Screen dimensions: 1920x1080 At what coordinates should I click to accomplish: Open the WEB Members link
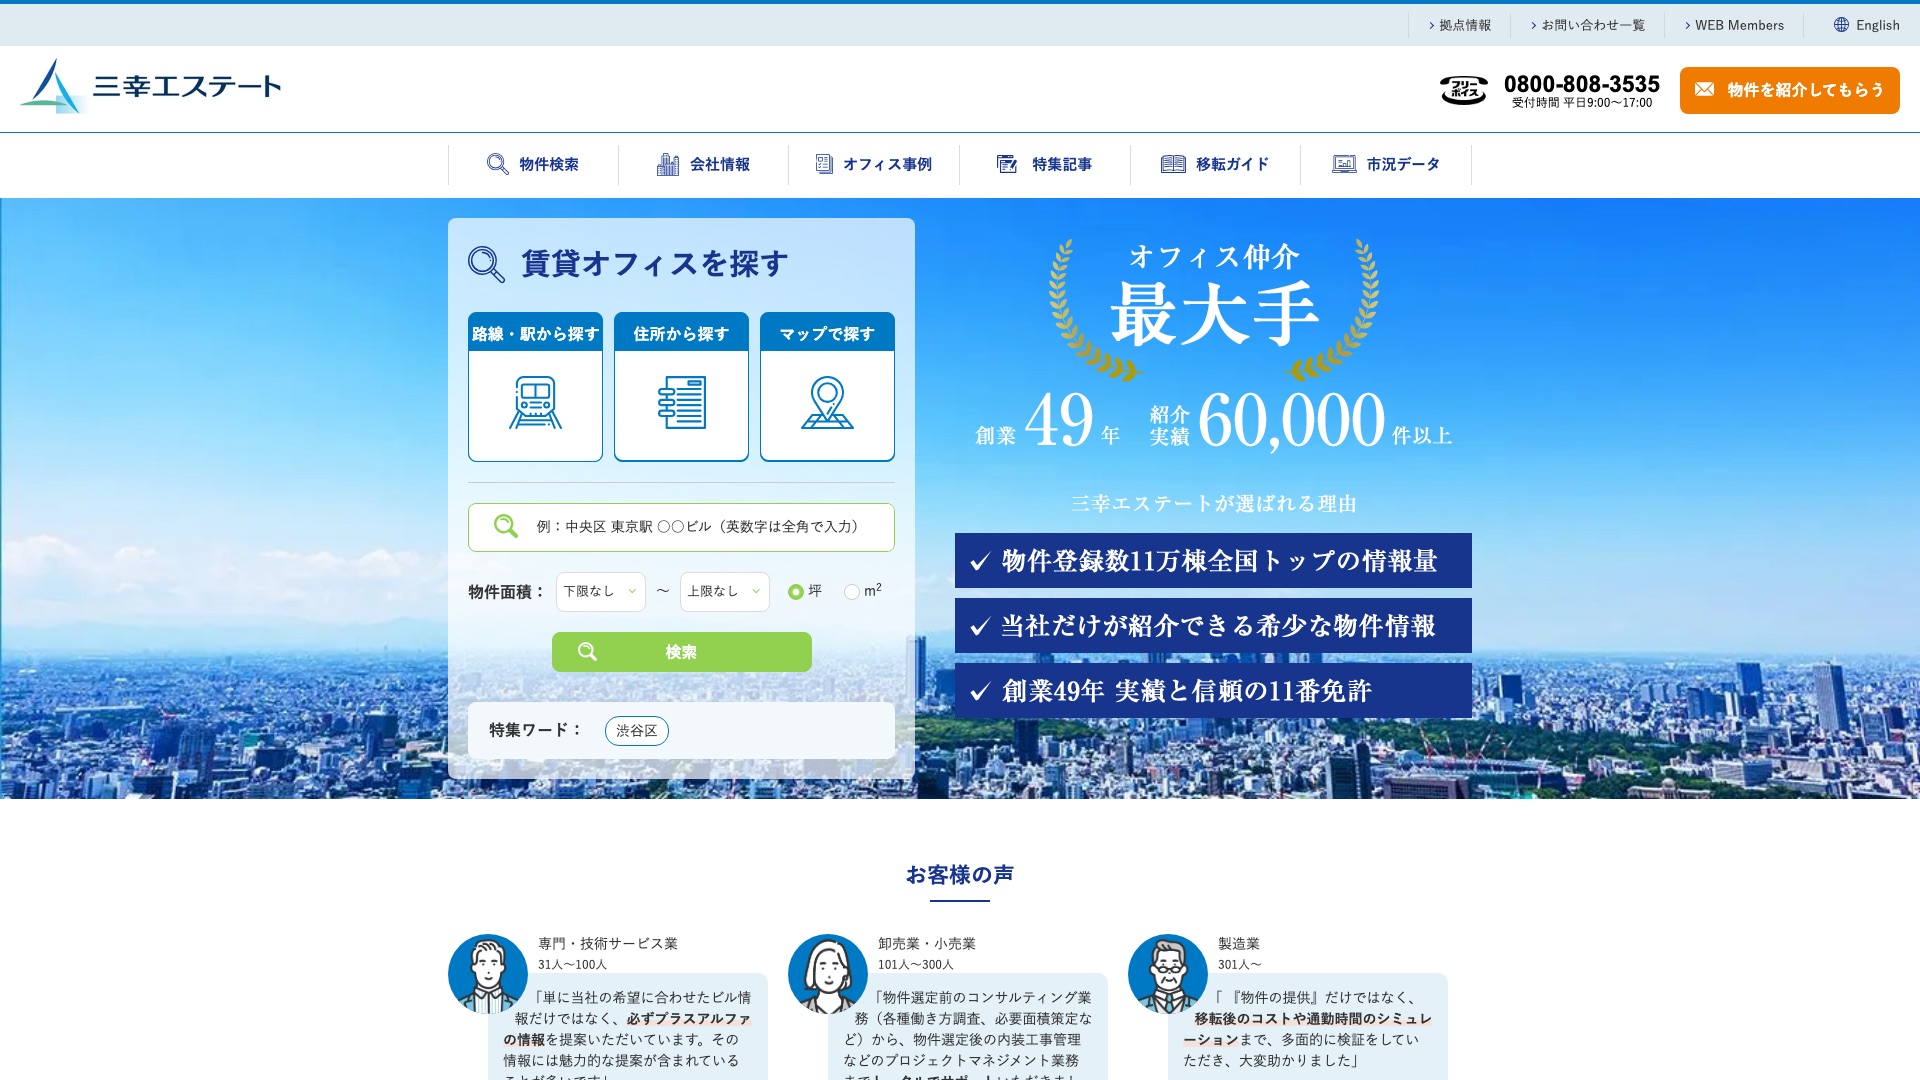click(1734, 25)
